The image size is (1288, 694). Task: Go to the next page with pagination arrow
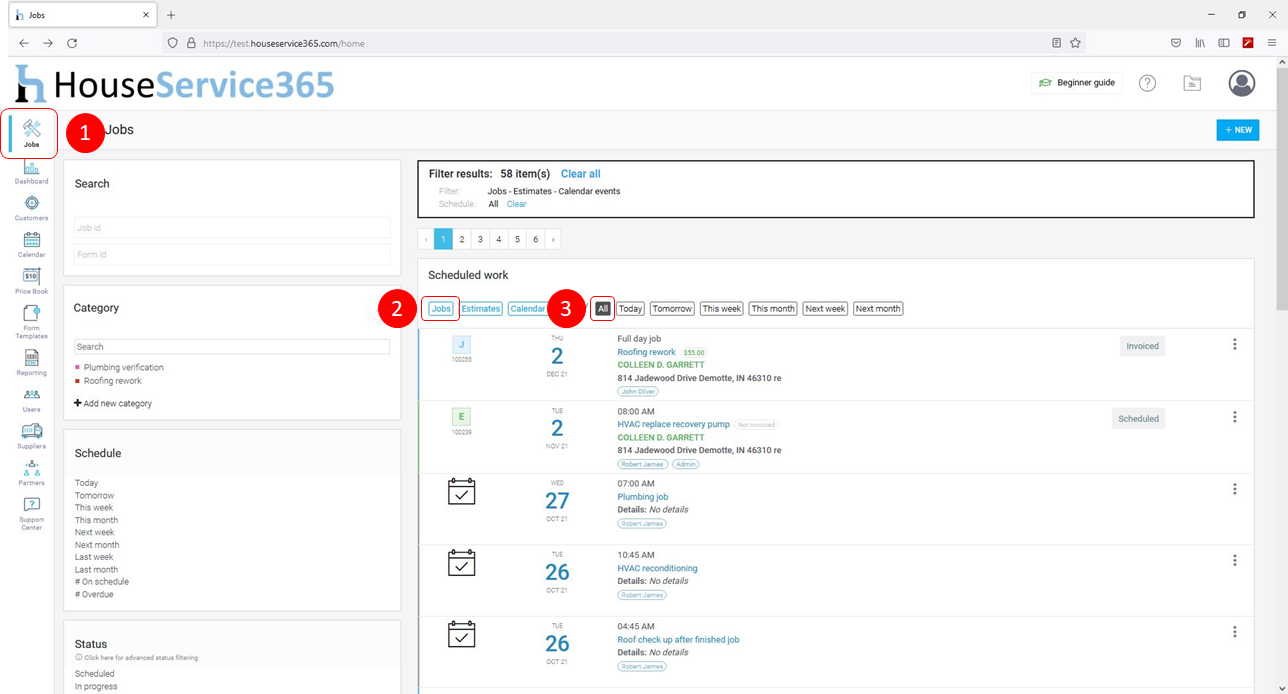(553, 239)
